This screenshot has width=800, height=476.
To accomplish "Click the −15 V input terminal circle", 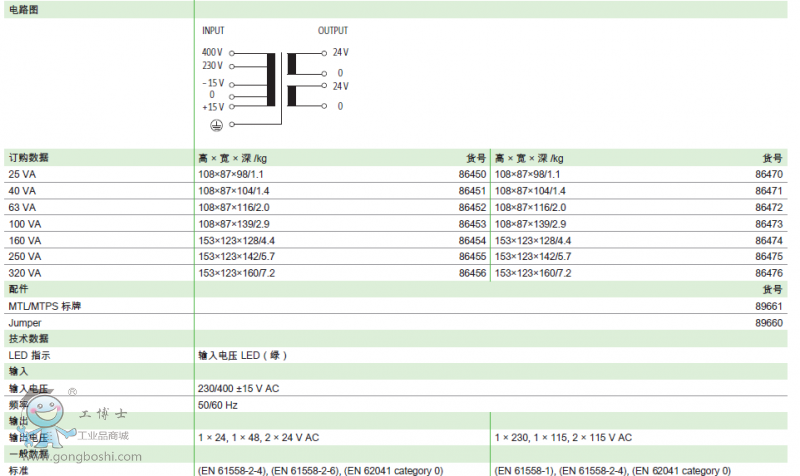I will (232, 84).
